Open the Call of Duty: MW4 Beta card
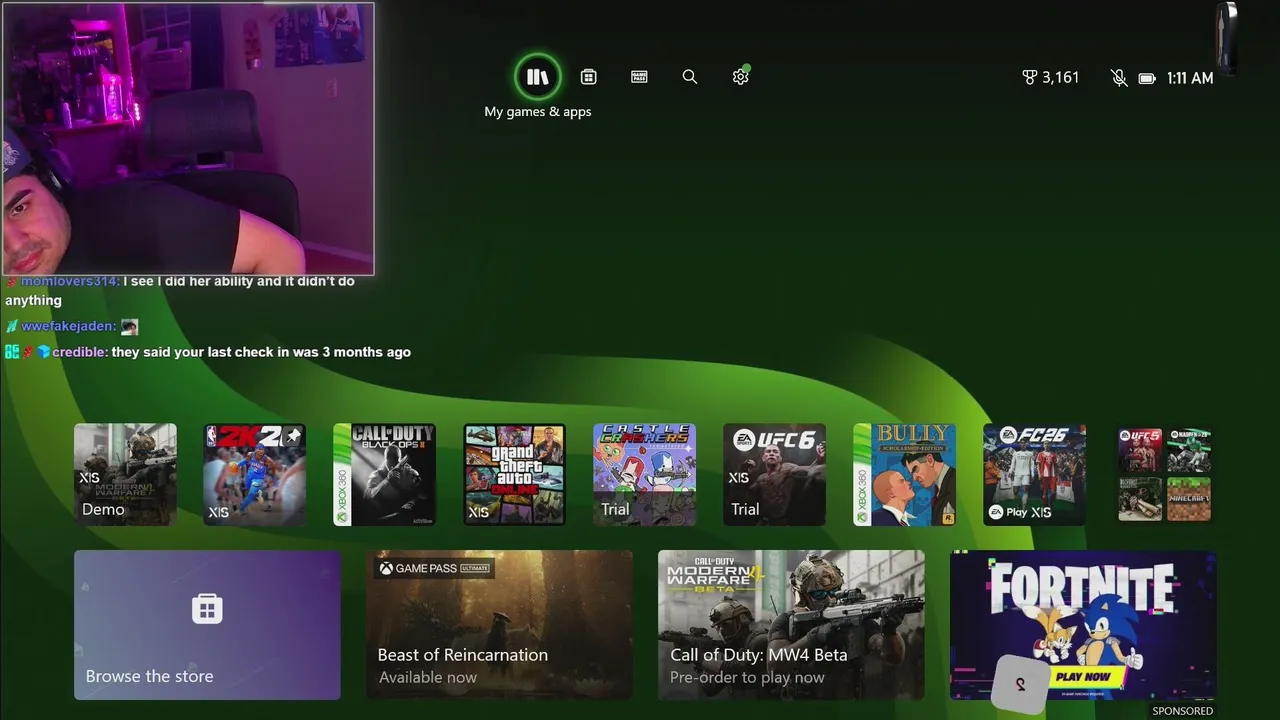This screenshot has width=1280, height=720. (x=791, y=625)
